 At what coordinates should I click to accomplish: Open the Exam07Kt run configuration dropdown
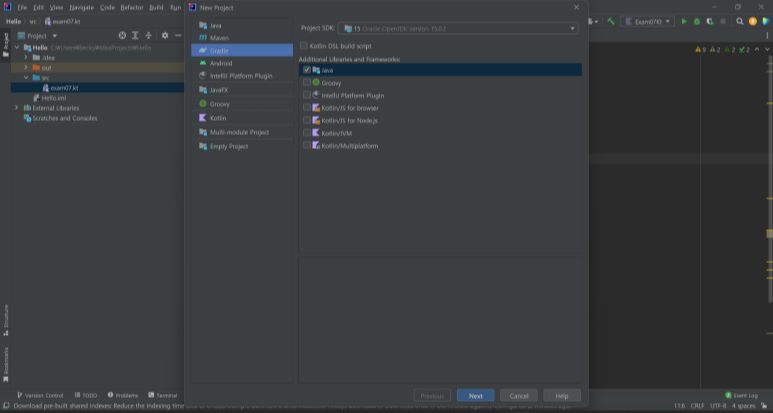648,21
